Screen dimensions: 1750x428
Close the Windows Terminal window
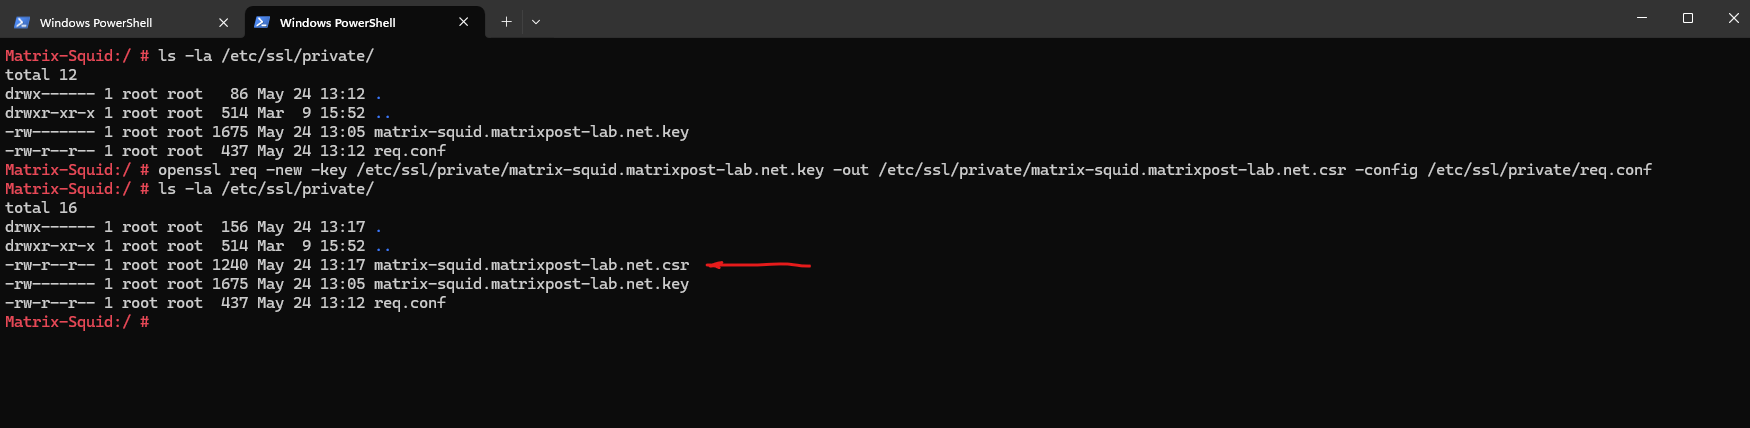coord(1733,18)
